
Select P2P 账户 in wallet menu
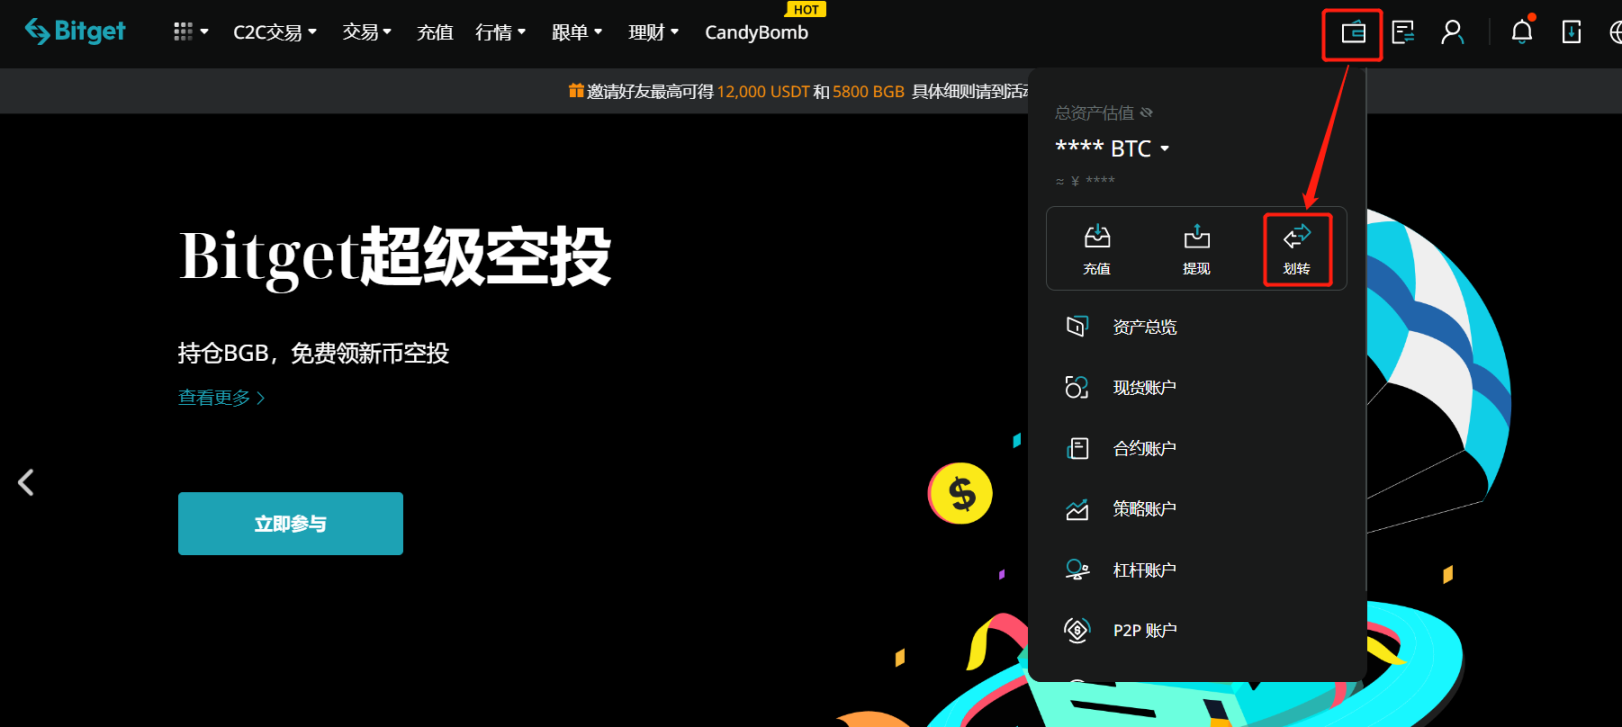[1145, 631]
